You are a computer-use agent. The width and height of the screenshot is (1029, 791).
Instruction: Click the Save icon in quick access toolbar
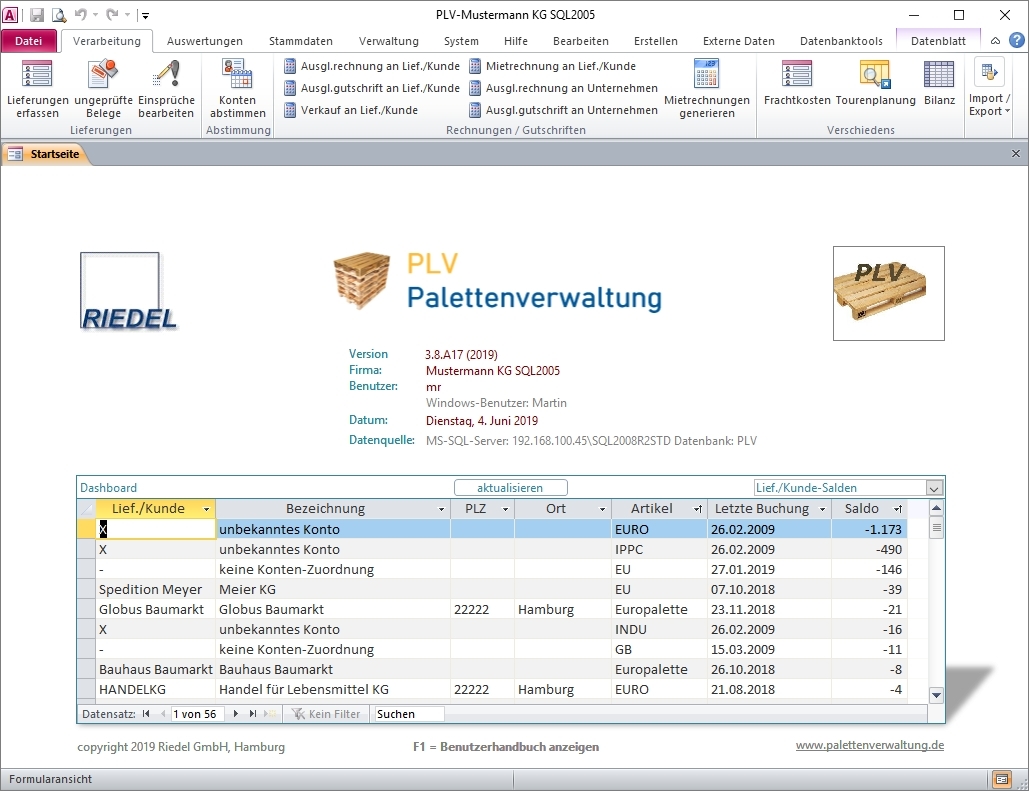click(x=37, y=14)
